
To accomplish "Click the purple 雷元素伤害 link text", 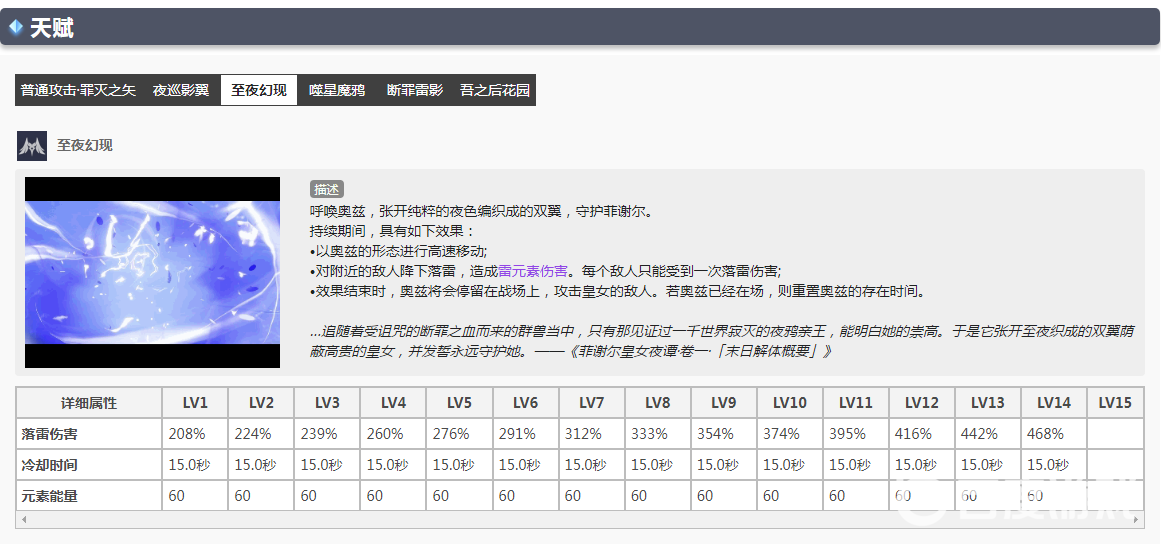I will coord(533,270).
